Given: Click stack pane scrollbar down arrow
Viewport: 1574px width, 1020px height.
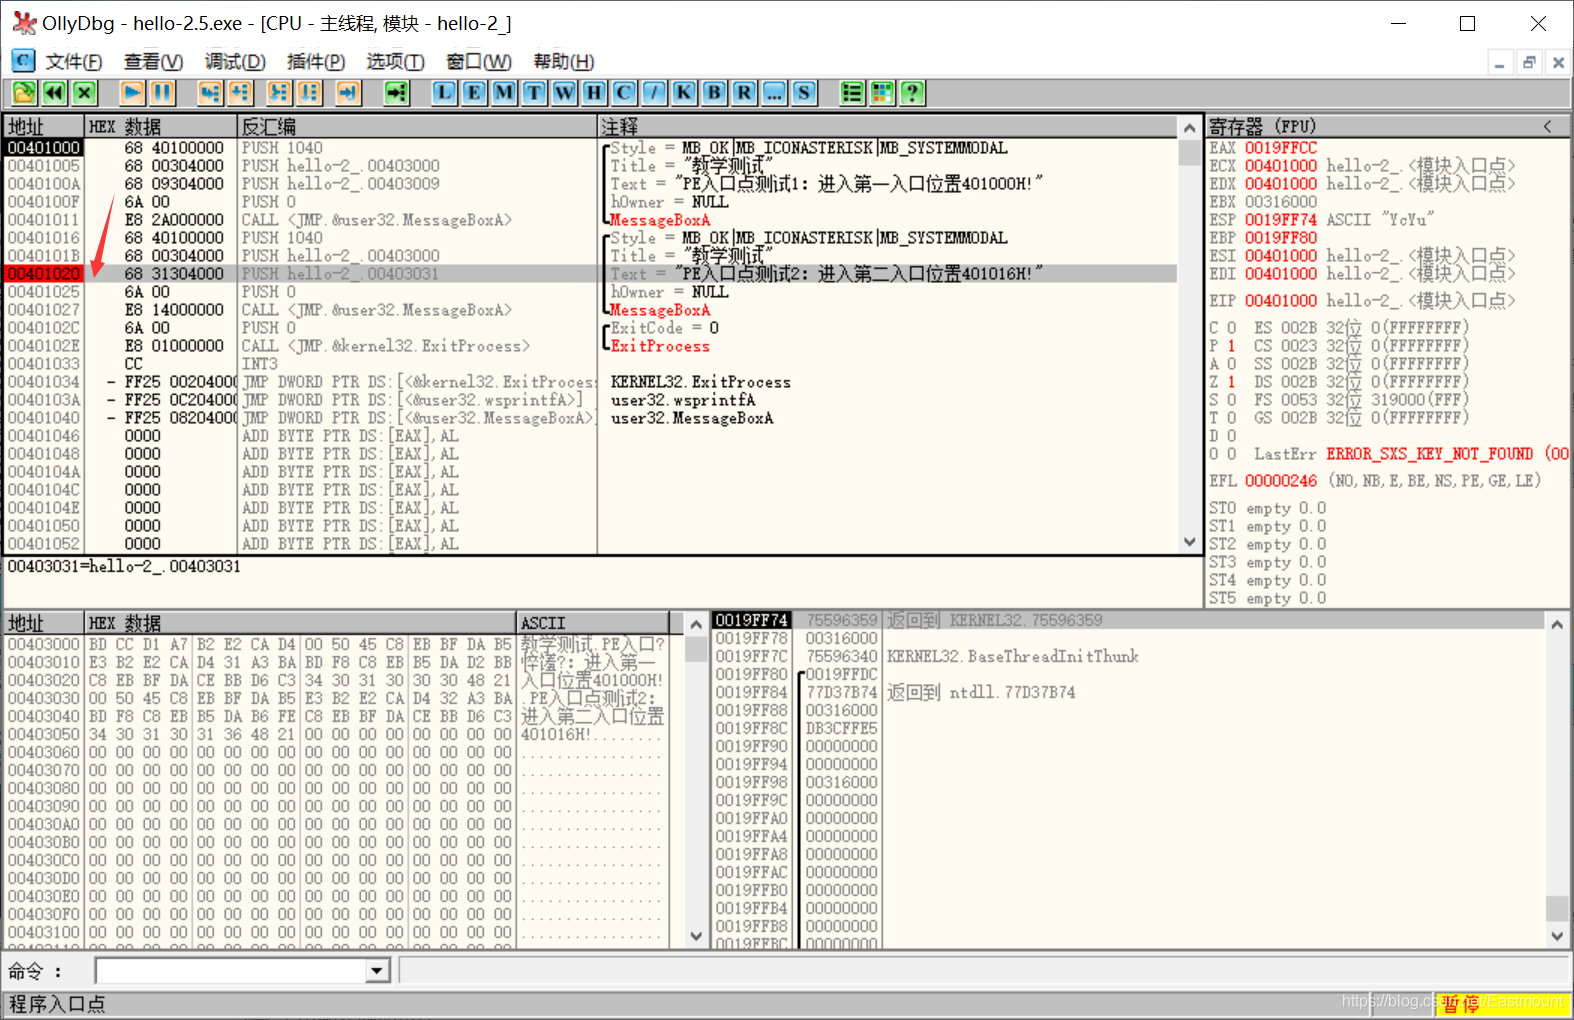Looking at the screenshot, I should 1557,937.
